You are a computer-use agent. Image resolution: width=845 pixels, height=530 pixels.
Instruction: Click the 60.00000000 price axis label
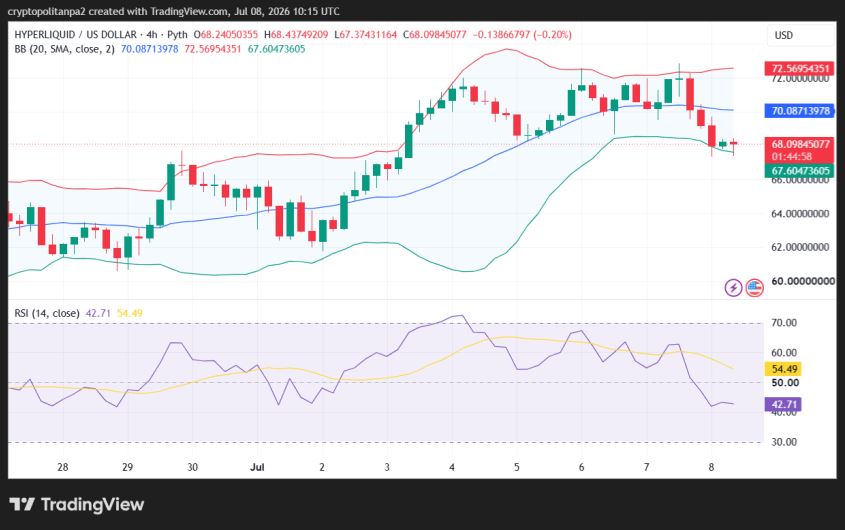[802, 281]
